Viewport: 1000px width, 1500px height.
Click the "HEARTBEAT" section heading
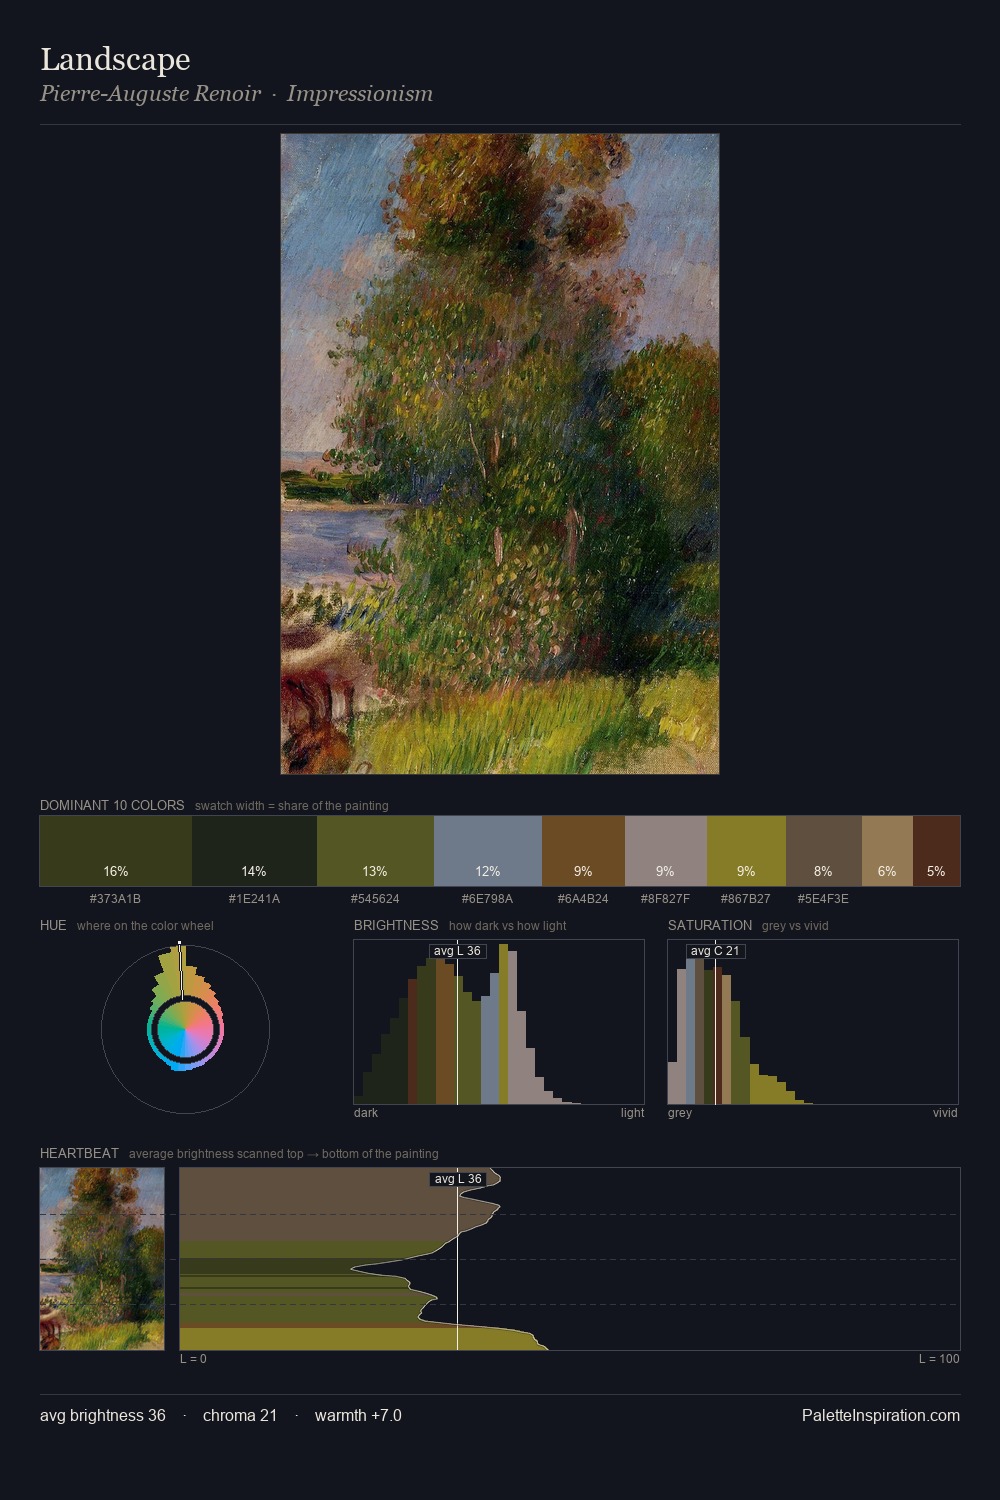[79, 1153]
